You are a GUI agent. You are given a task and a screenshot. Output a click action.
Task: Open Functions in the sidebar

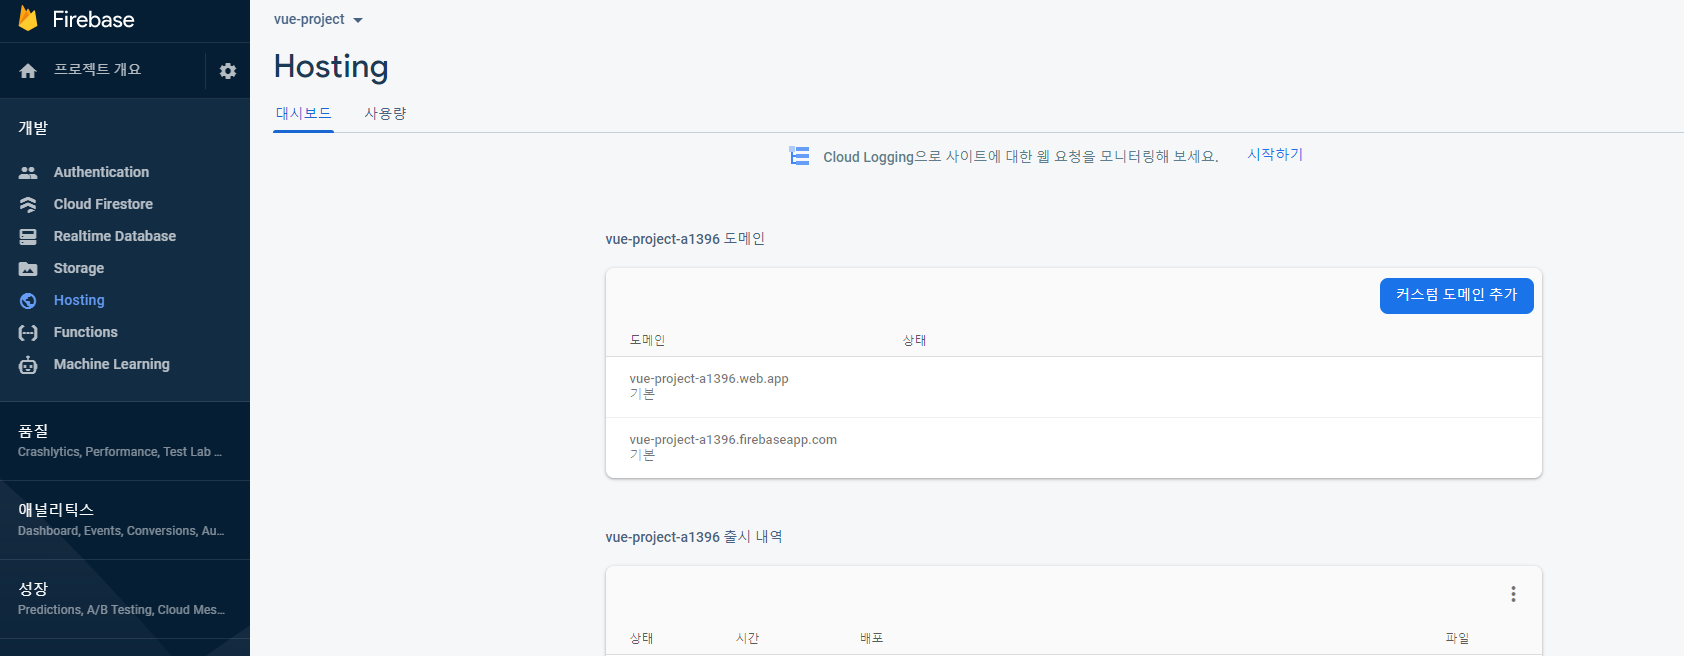pyautogui.click(x=86, y=332)
